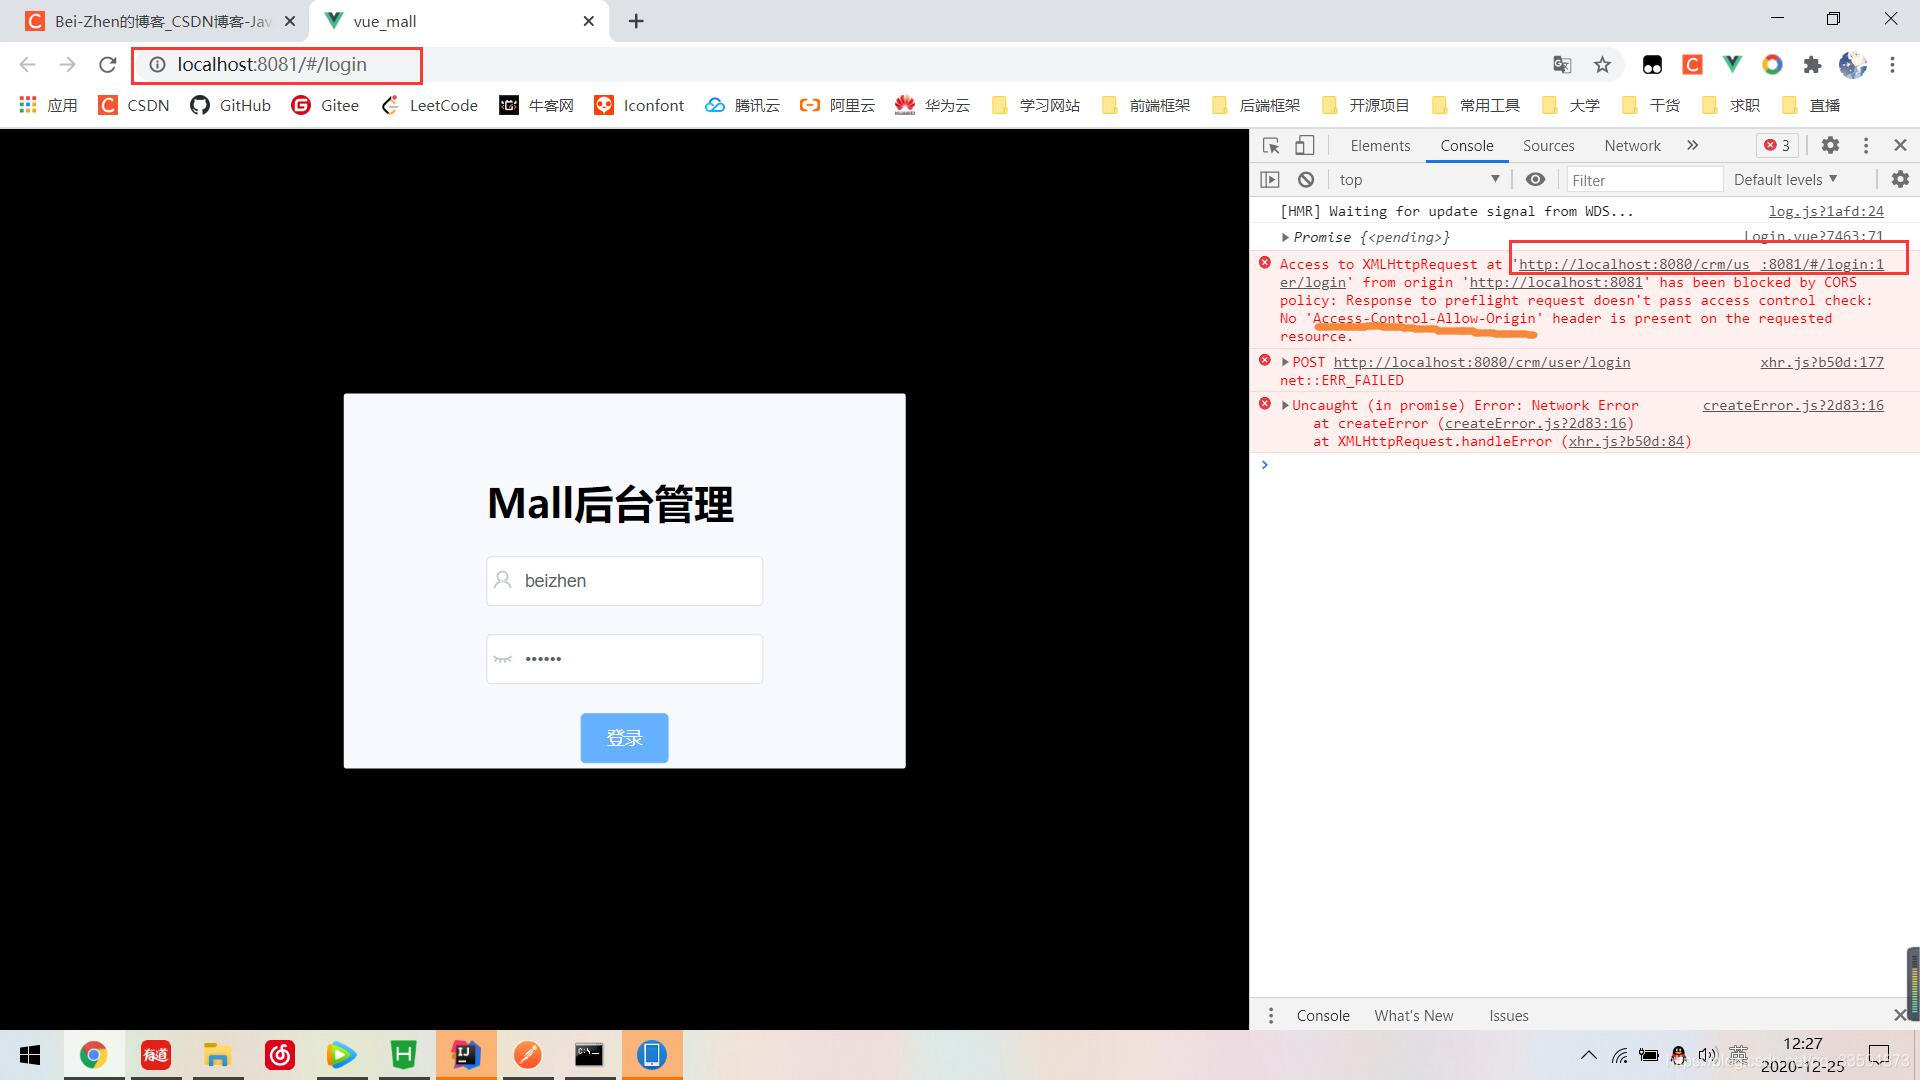Click the Elements panel tab
This screenshot has width=1920, height=1080.
pos(1378,145)
